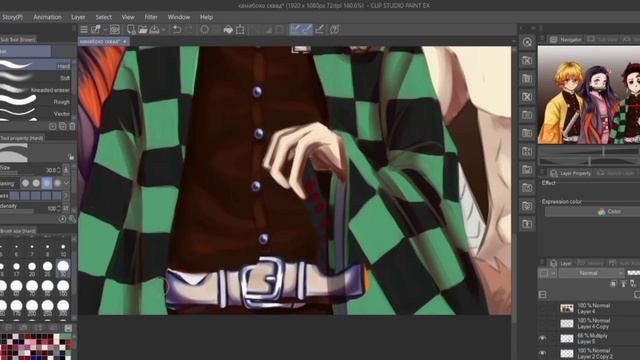Image resolution: width=640 pixels, height=360 pixels.
Task: Click the clear/circle icon in command bar
Action: click(x=204, y=29)
